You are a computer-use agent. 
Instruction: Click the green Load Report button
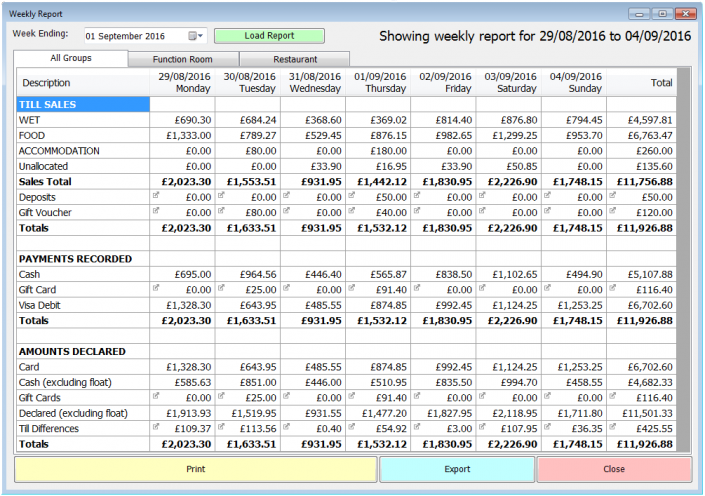[x=269, y=36]
